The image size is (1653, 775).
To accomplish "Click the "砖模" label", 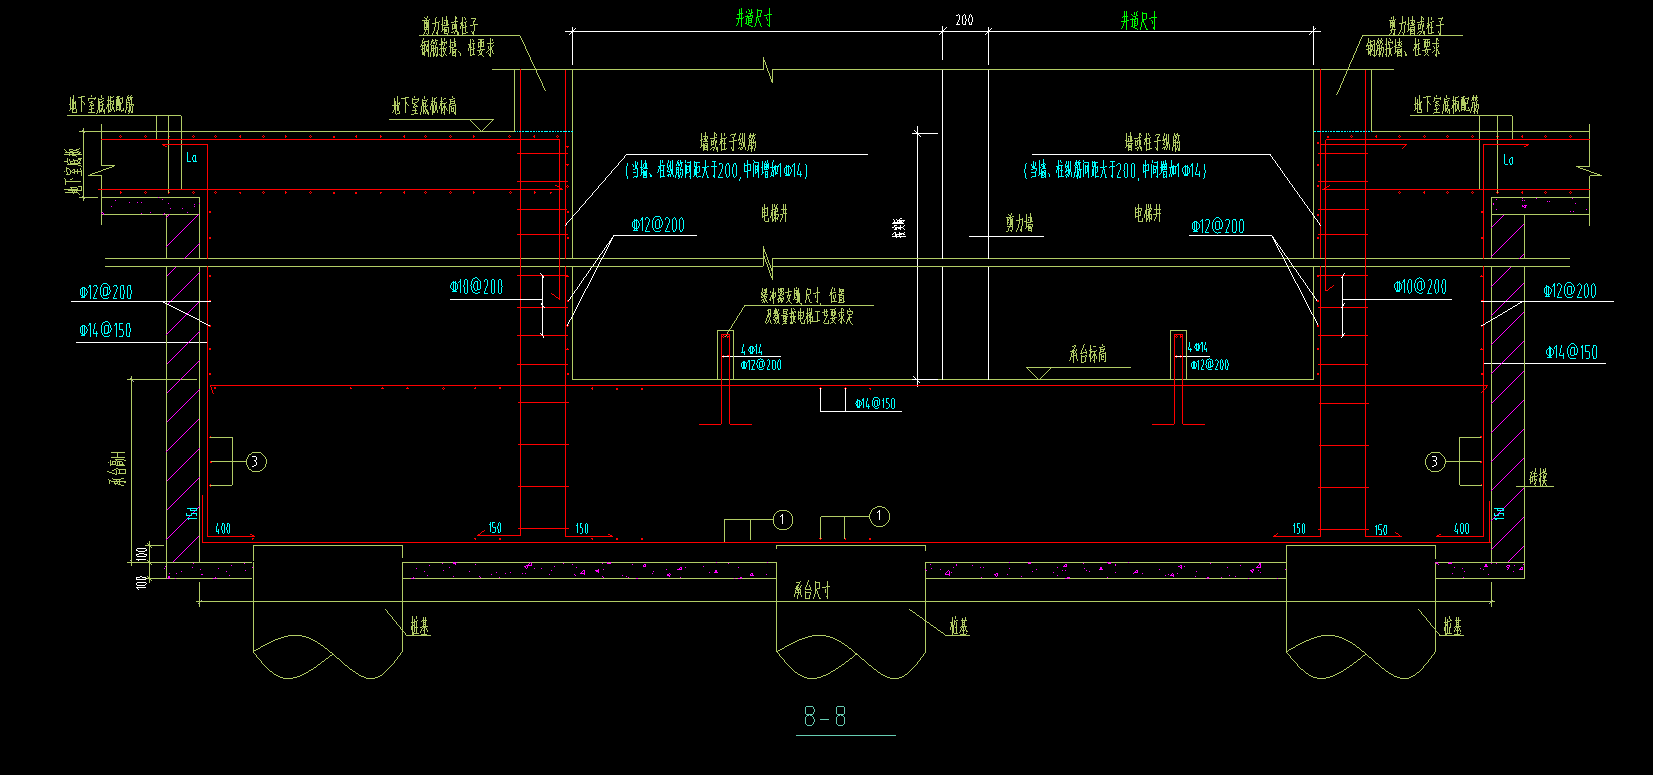I will pyautogui.click(x=1539, y=478).
